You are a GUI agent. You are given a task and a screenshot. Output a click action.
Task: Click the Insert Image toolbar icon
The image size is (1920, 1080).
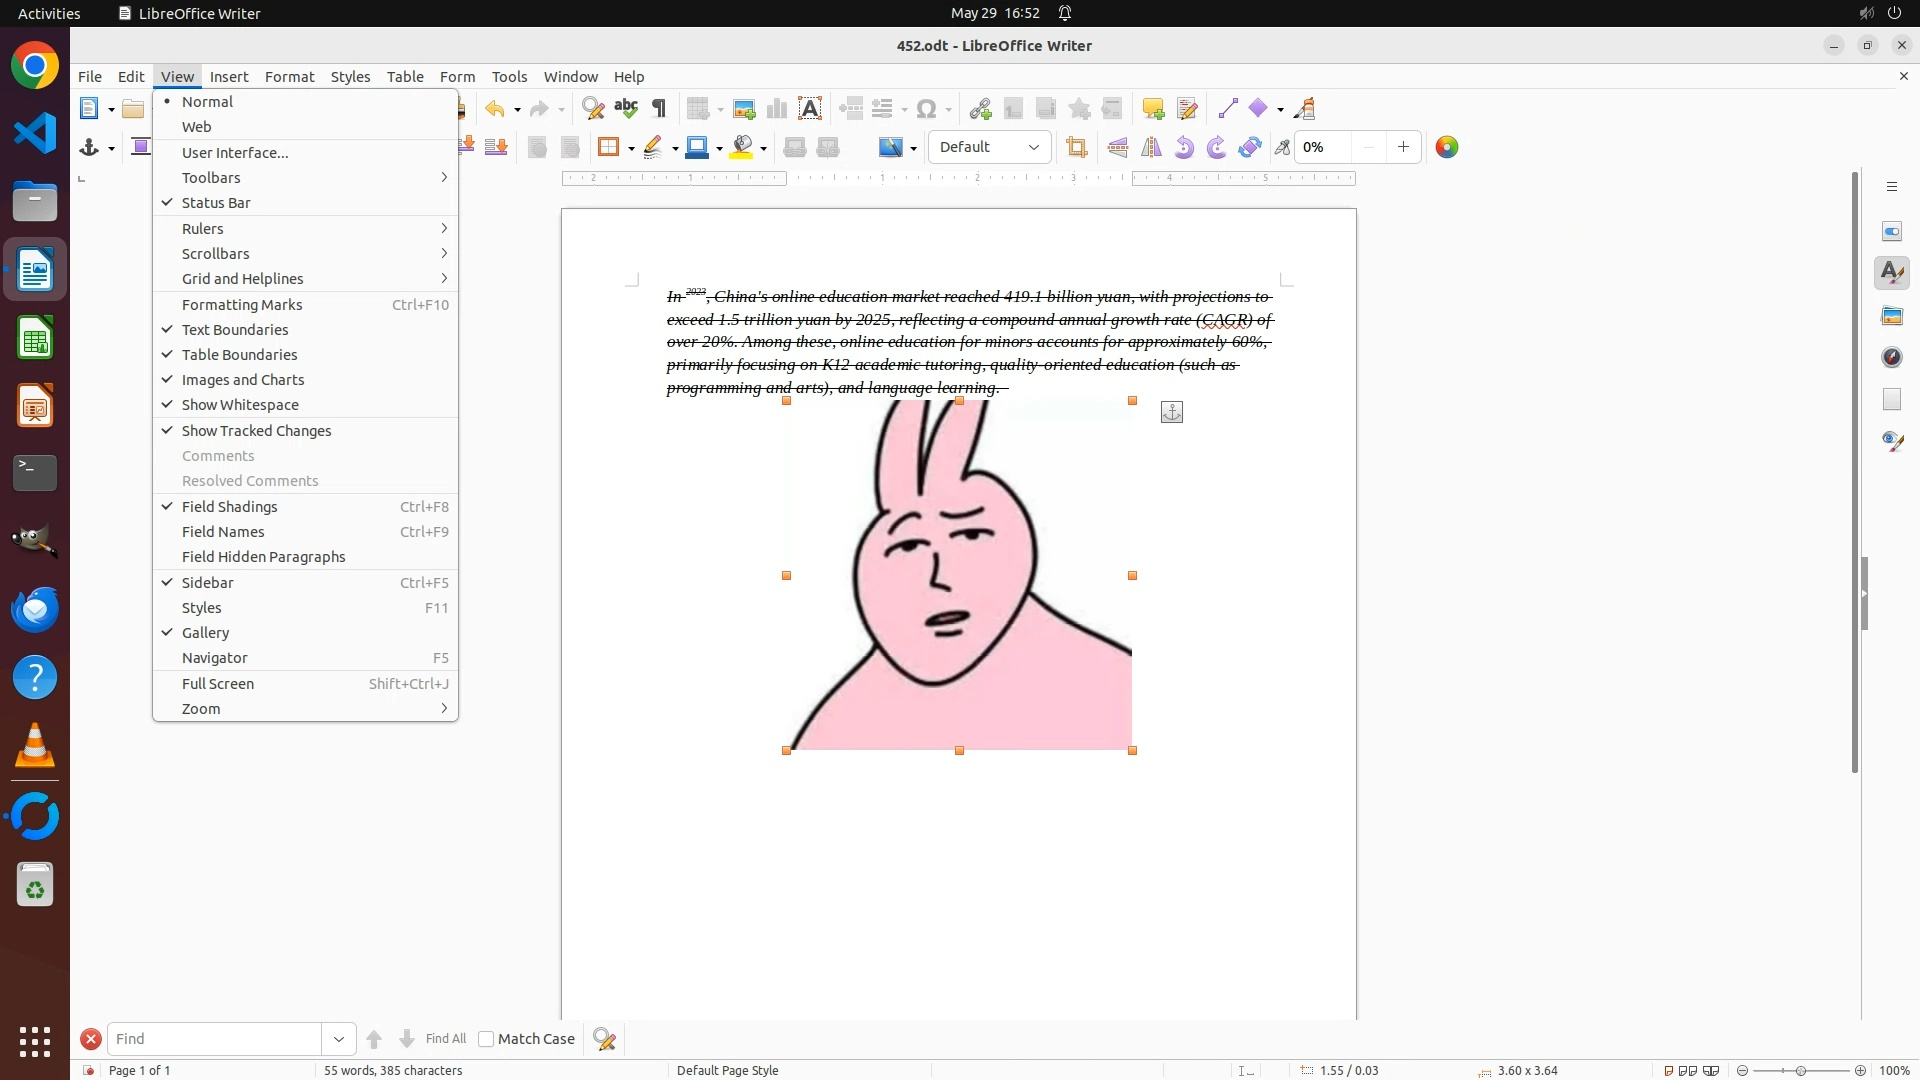click(743, 109)
